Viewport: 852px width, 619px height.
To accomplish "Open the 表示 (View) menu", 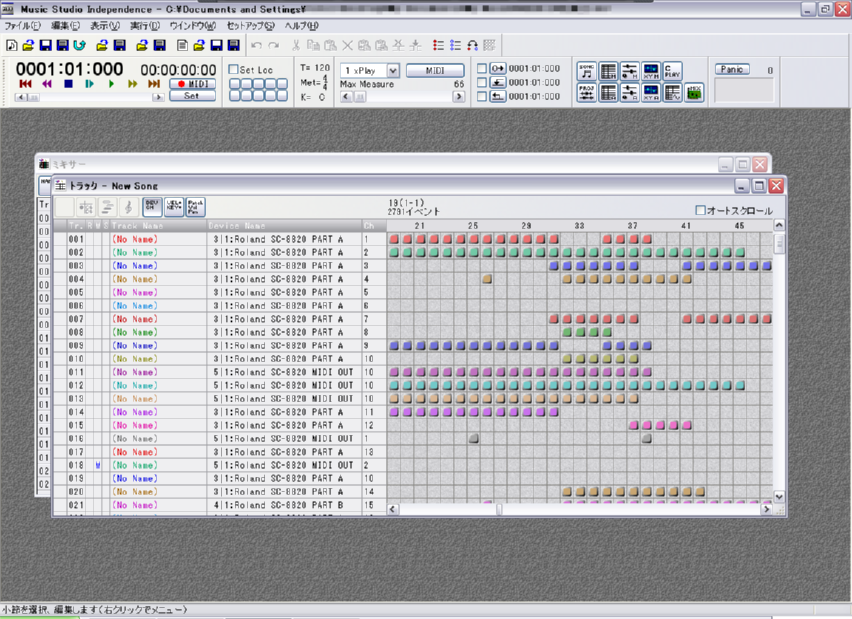I will pyautogui.click(x=104, y=26).
